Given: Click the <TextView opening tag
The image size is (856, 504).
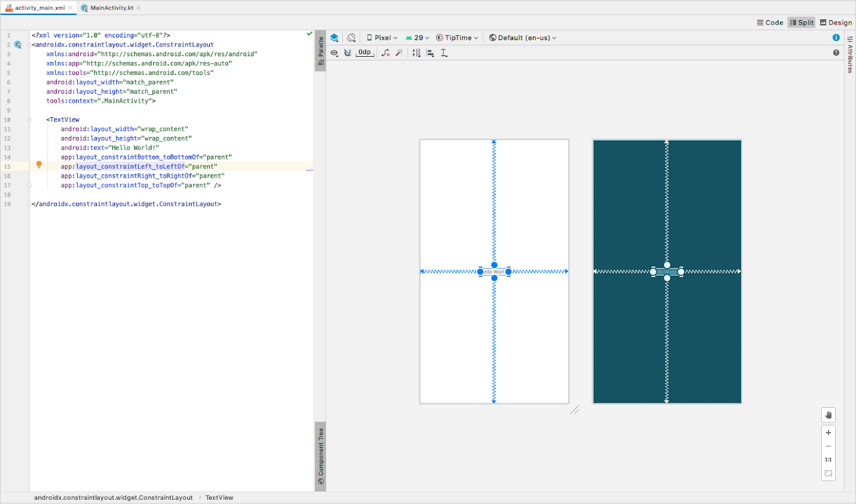Looking at the screenshot, I should click(x=63, y=120).
